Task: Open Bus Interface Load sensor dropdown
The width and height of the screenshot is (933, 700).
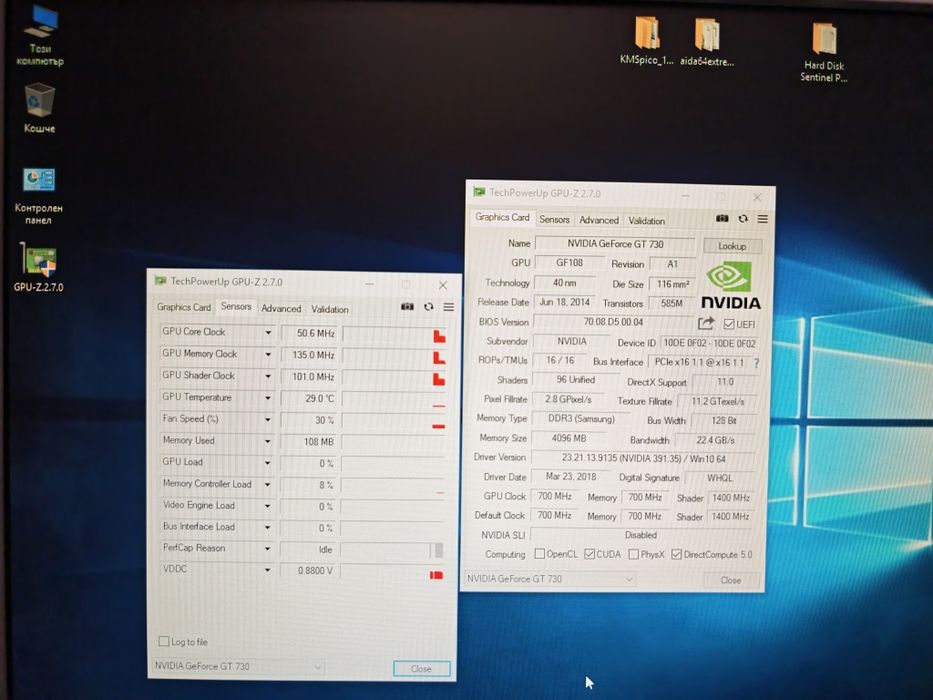Action: click(268, 527)
